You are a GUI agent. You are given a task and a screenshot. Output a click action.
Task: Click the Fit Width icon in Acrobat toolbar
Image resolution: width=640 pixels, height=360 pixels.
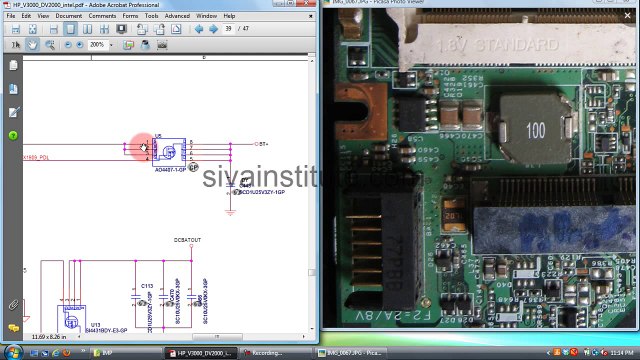coord(16,29)
